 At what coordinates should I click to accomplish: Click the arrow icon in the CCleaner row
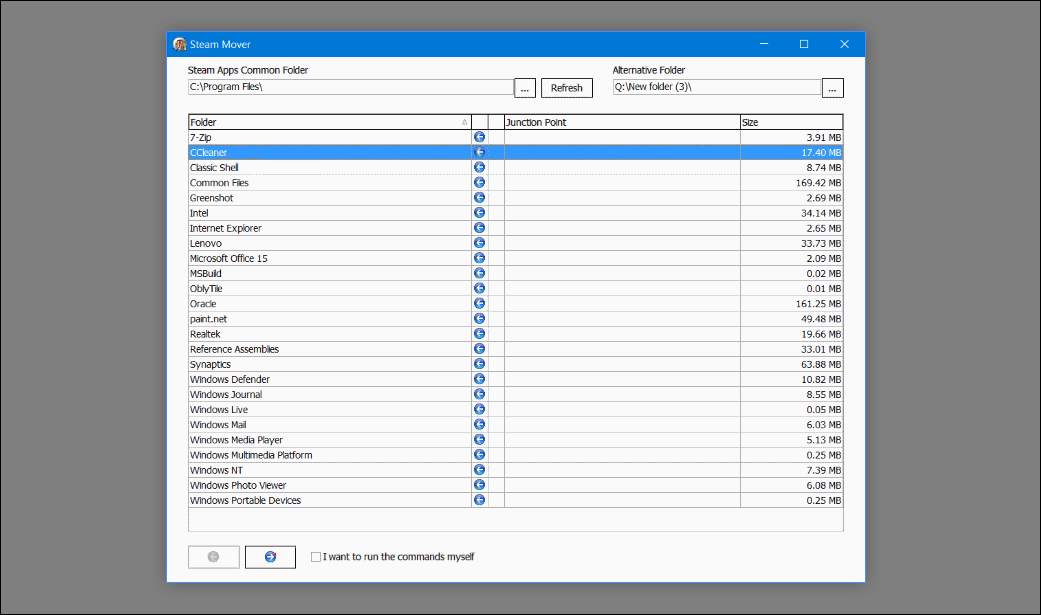479,152
